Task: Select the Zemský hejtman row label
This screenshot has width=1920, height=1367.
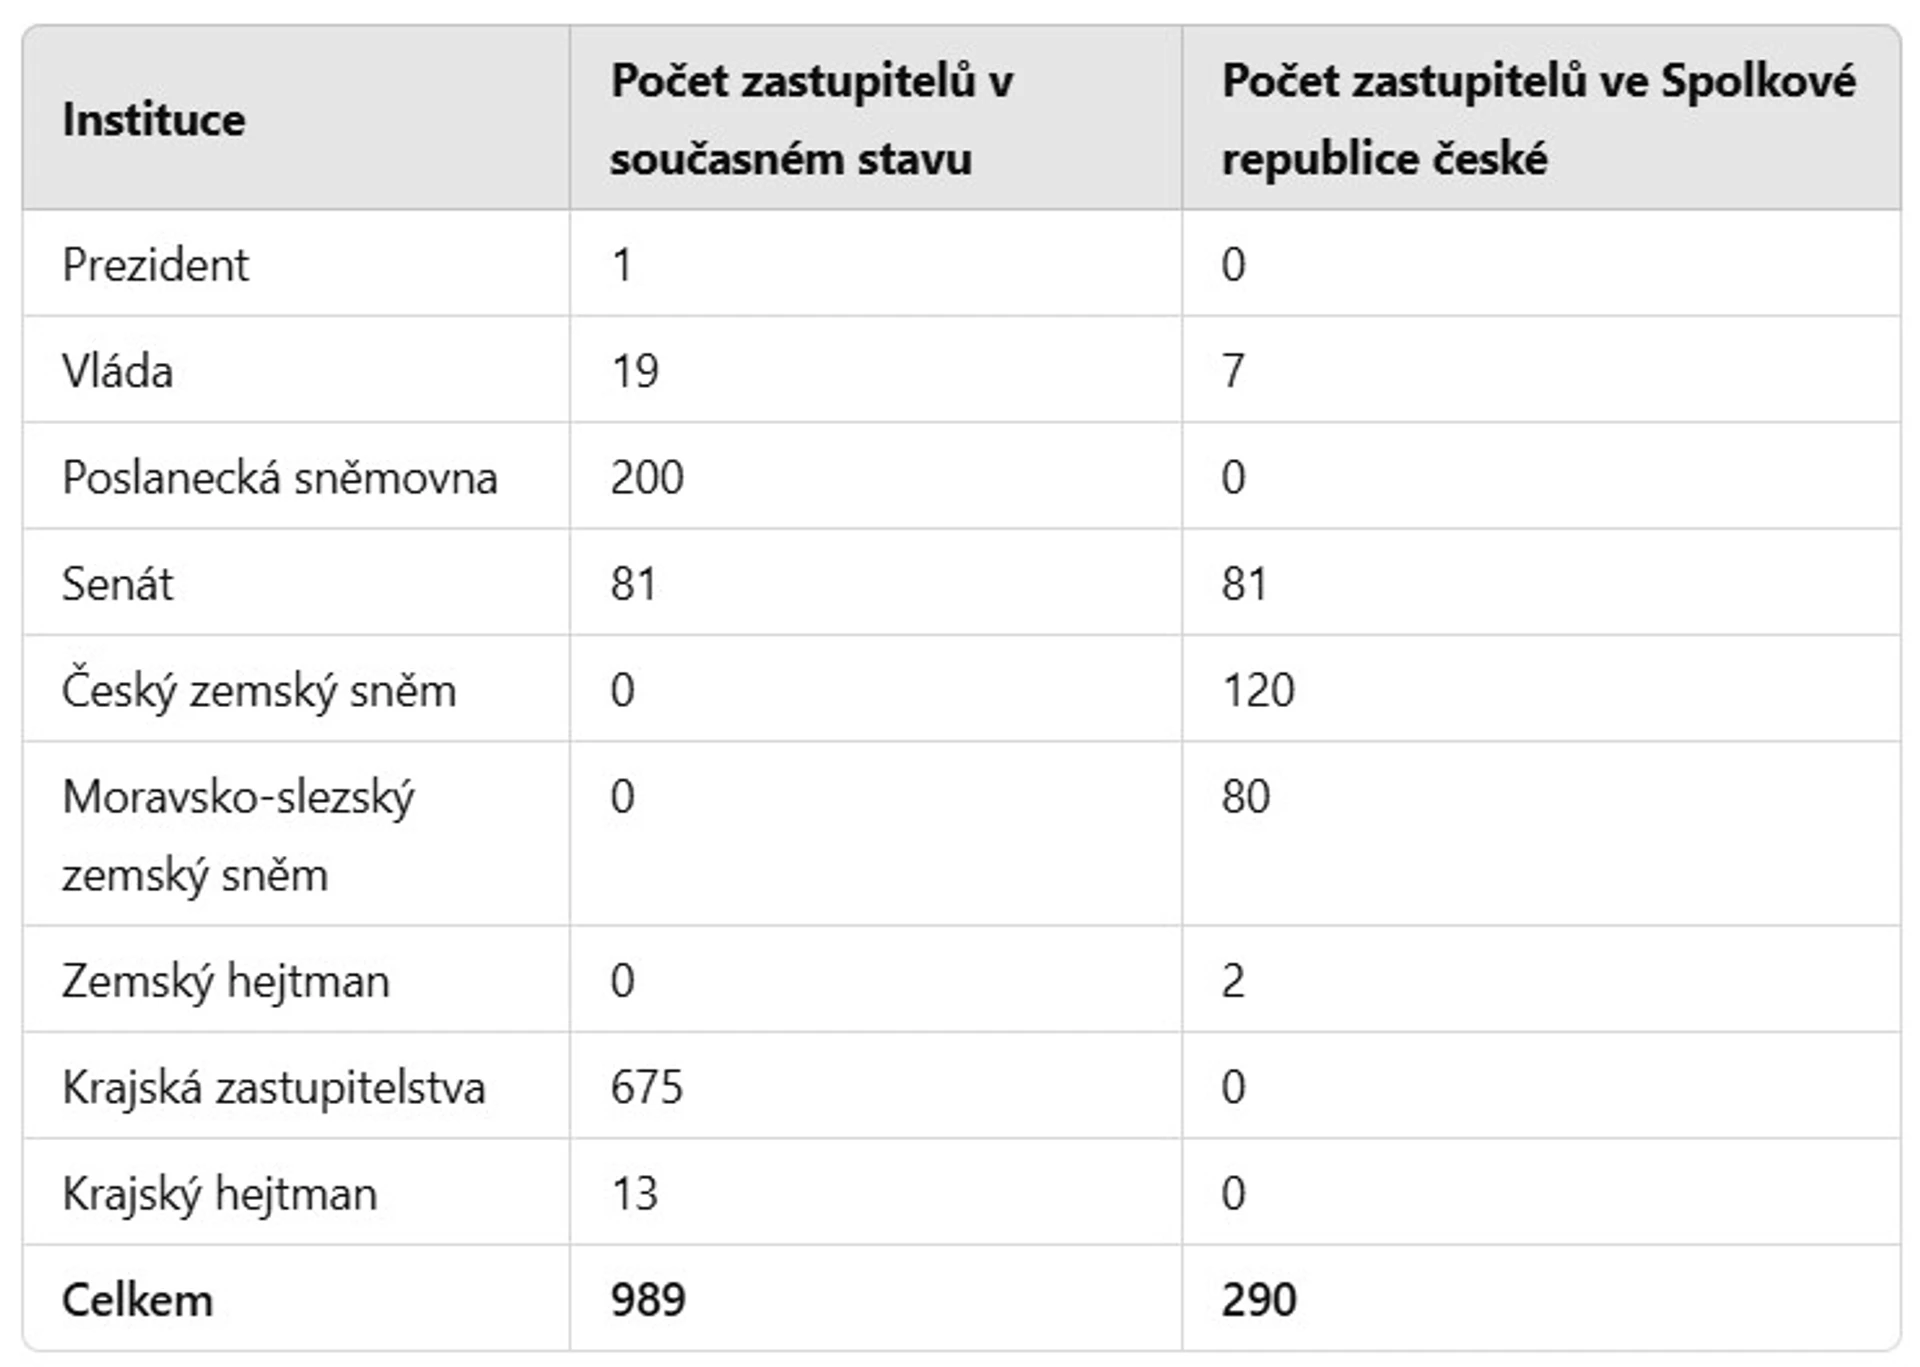Action: 226,980
